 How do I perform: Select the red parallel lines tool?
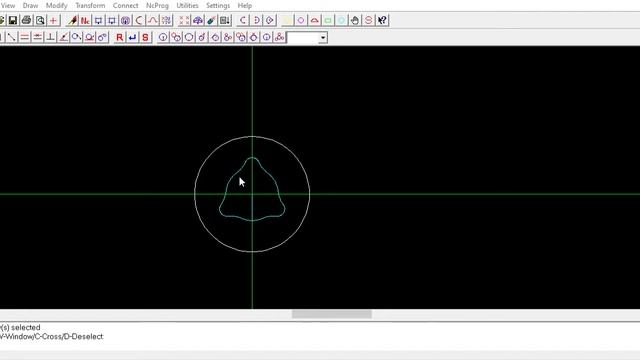tap(24, 38)
